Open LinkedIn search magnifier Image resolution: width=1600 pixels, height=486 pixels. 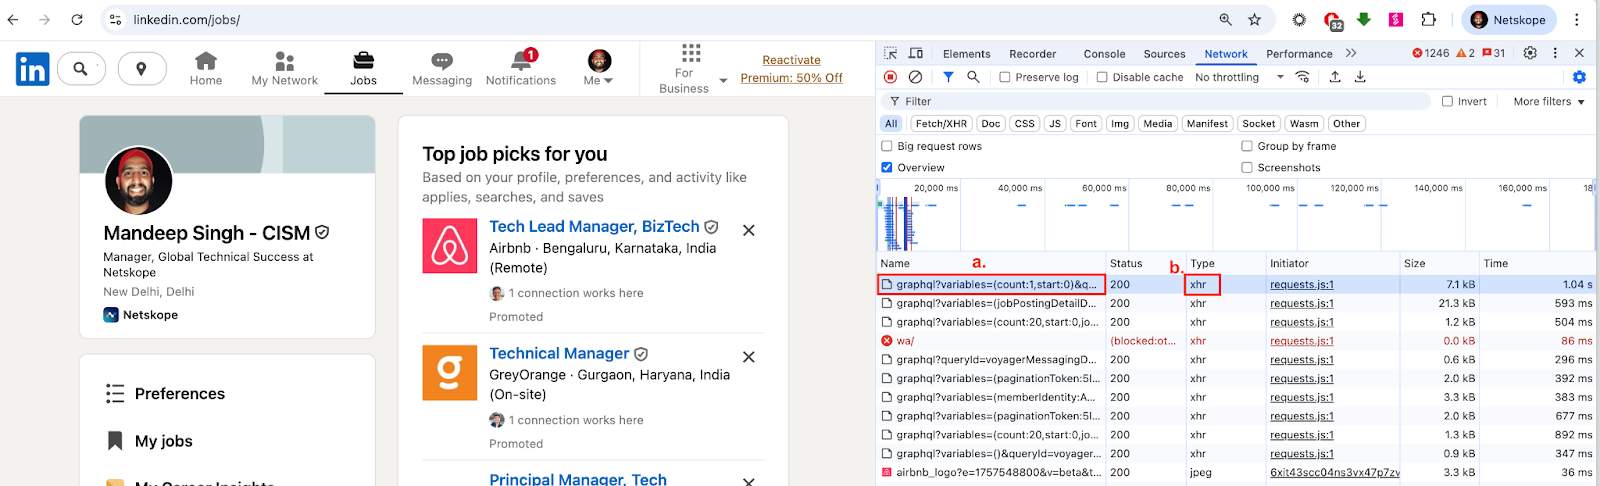click(x=81, y=69)
